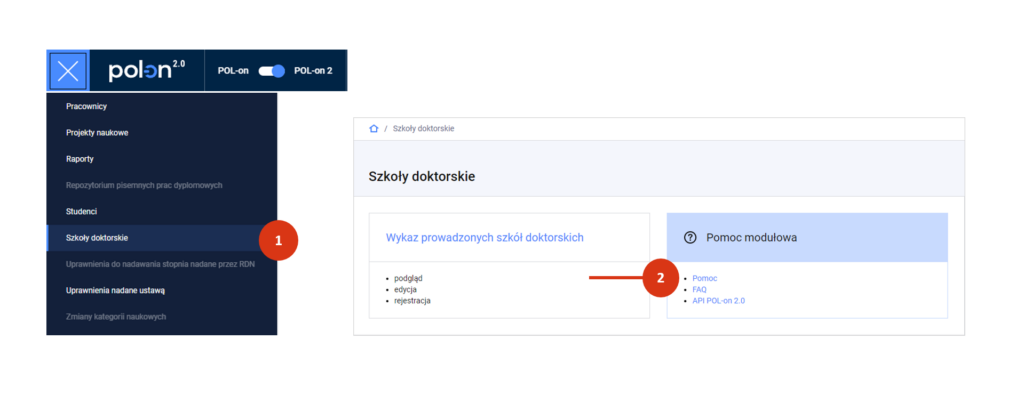Screen dimensions: 1024x420
Task: Follow the API POL-on 2.0 link
Action: click(719, 300)
